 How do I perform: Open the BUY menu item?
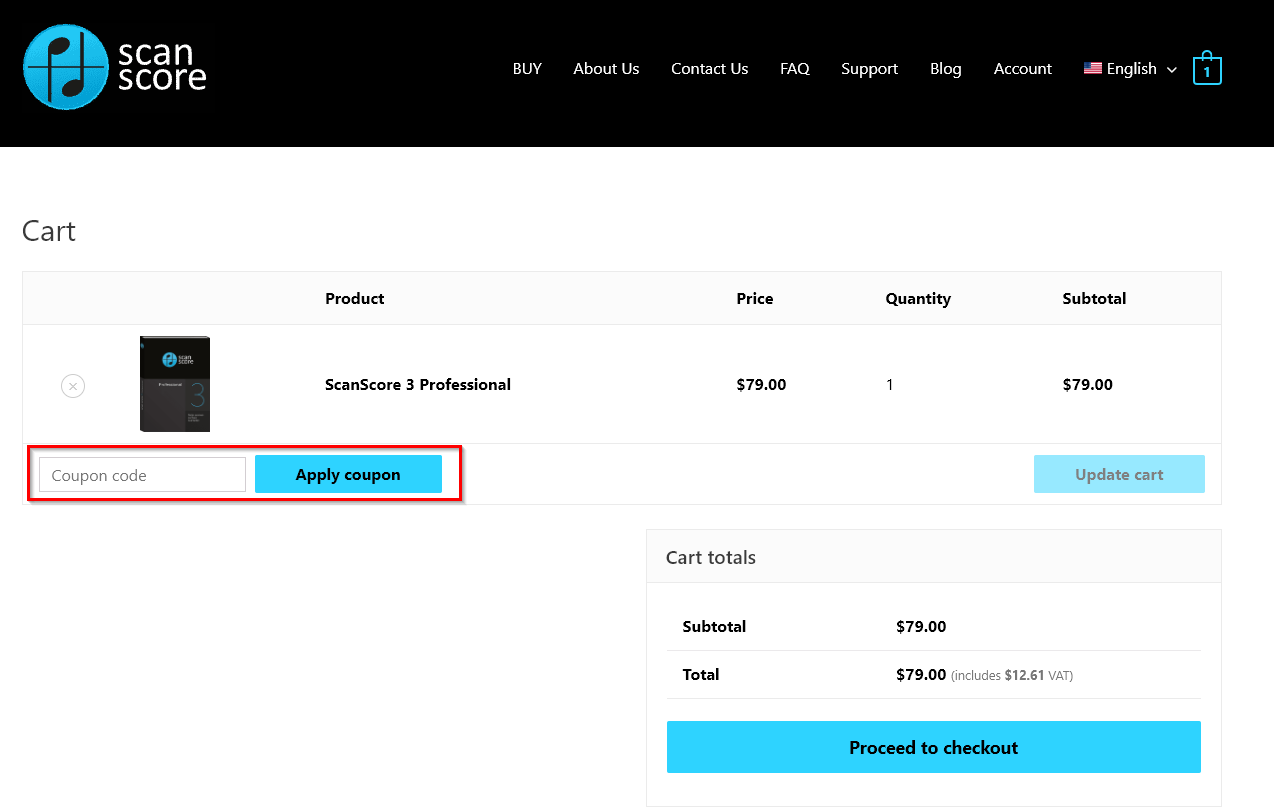(x=527, y=69)
